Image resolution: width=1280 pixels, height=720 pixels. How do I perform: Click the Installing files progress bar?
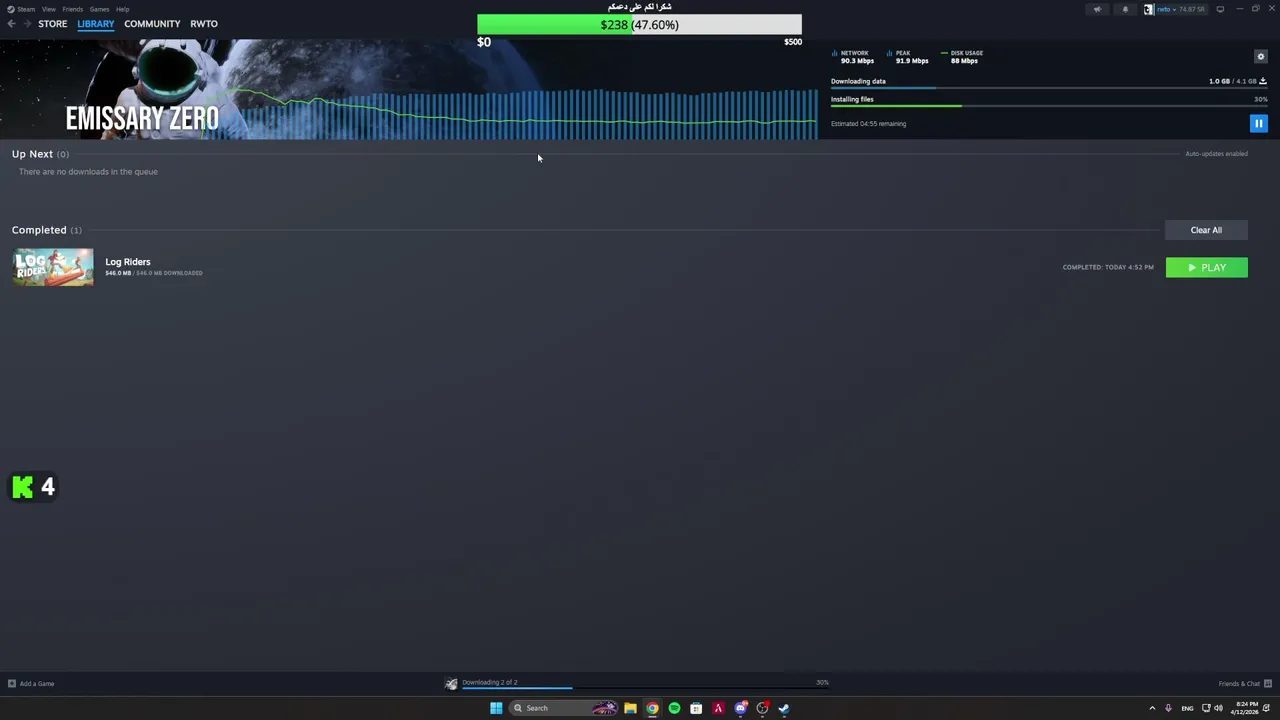1049,106
